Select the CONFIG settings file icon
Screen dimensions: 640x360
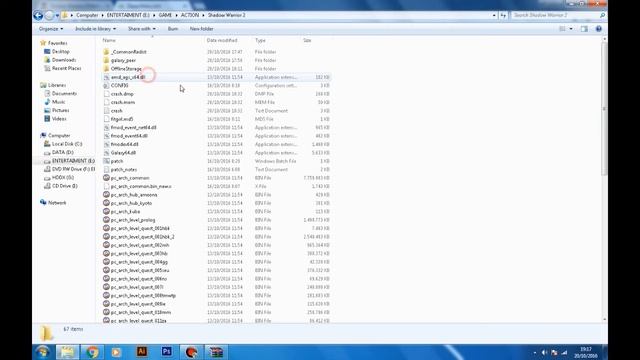[x=106, y=86]
